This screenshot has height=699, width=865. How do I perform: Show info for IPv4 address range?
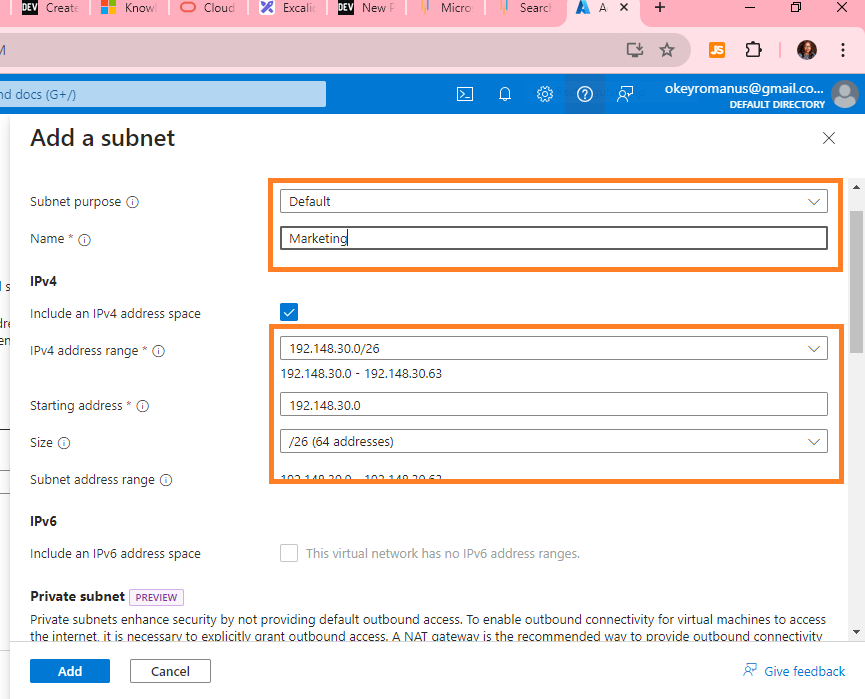coord(158,351)
